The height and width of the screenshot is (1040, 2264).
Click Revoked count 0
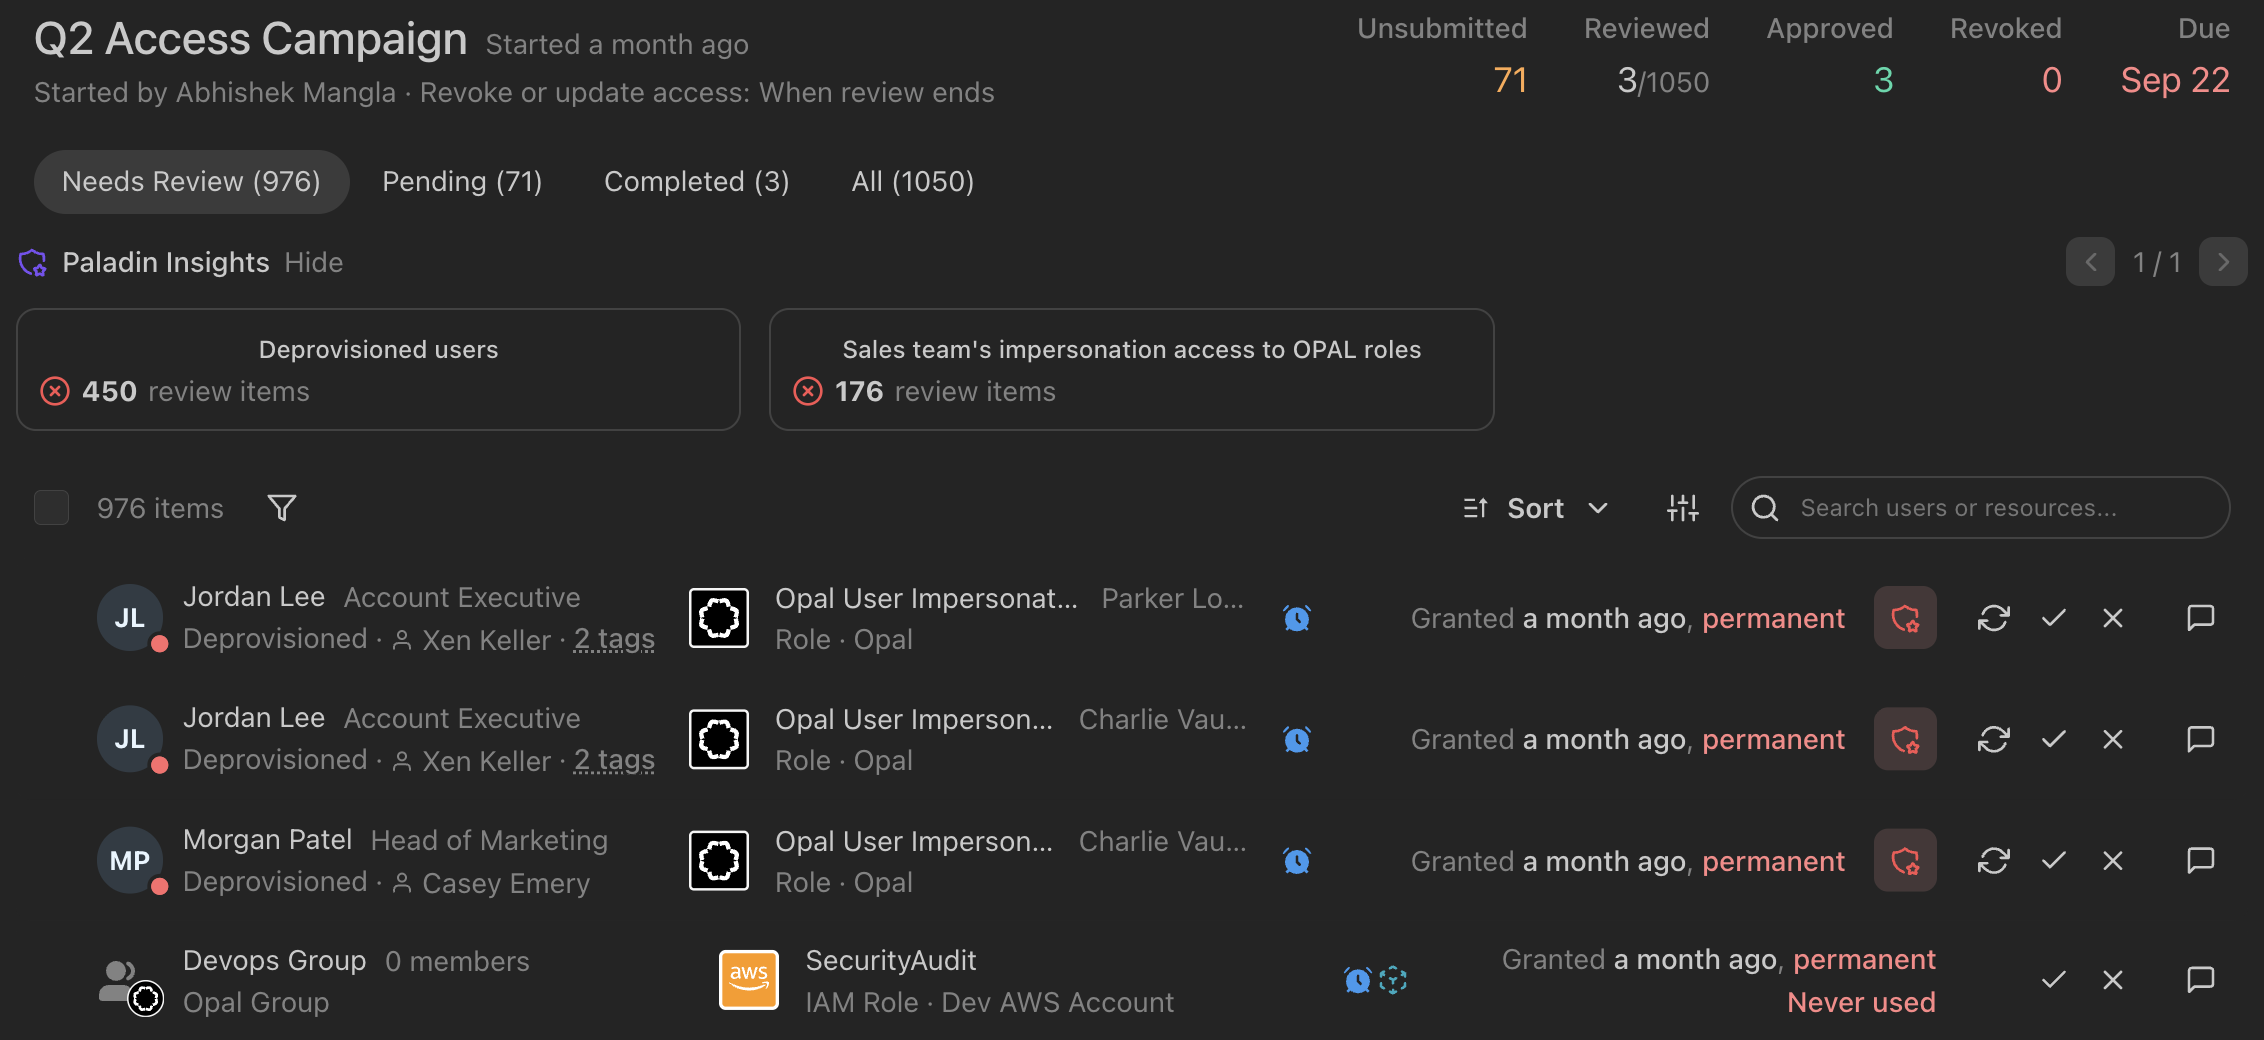point(2051,80)
